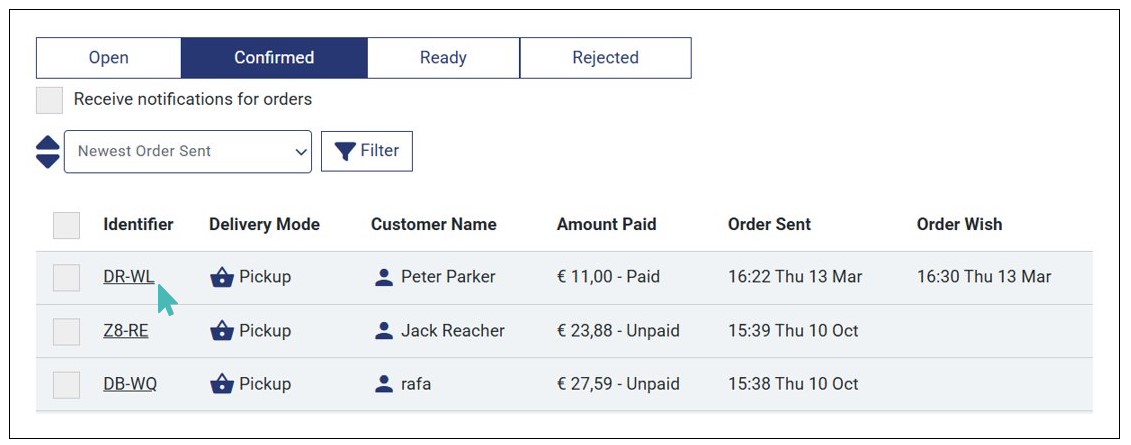Click person icon next to Peter Parker
Image resolution: width=1131 pixels, height=445 pixels.
[x=384, y=278]
